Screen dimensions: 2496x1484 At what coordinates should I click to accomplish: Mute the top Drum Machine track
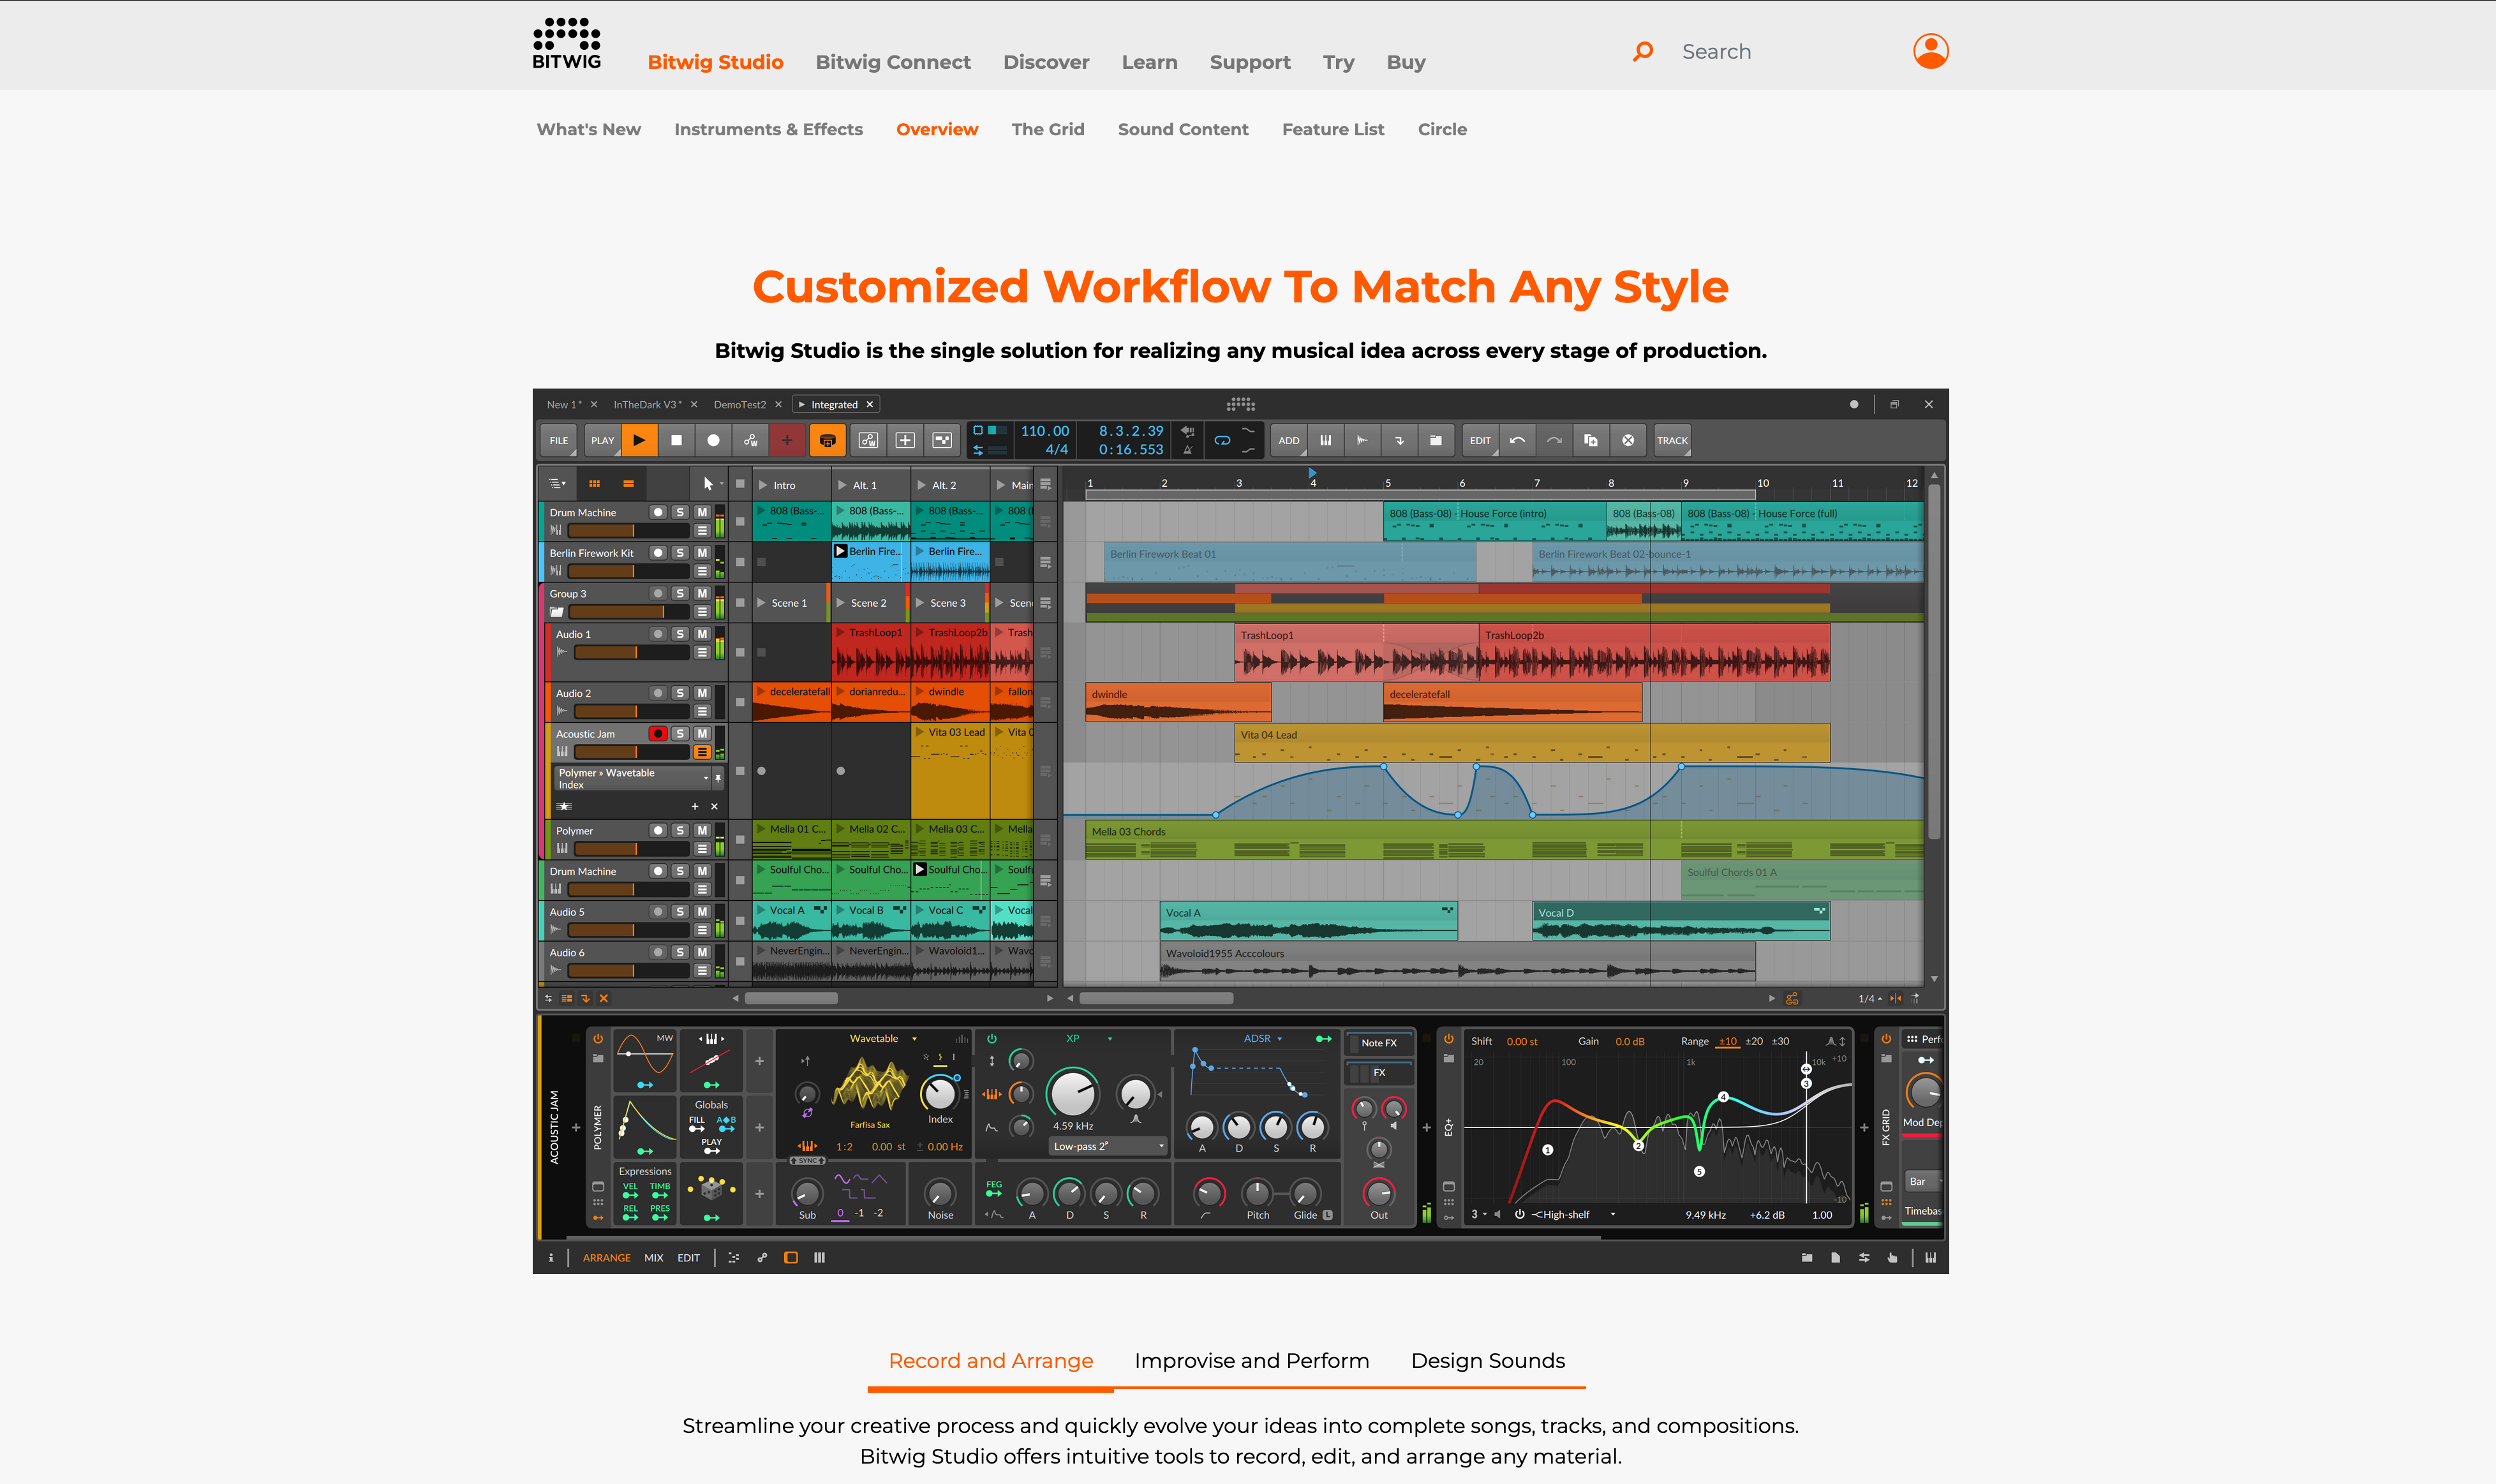pyautogui.click(x=702, y=512)
